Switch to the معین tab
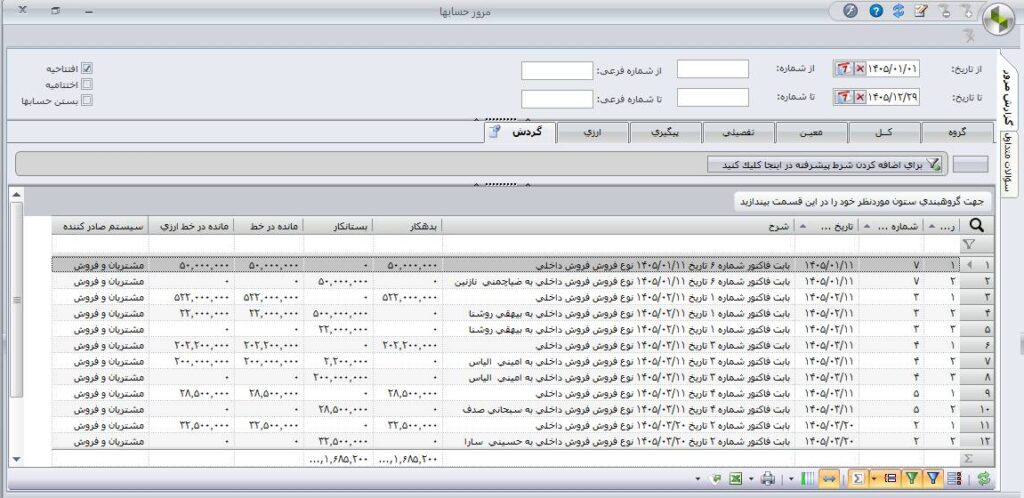 (812, 132)
